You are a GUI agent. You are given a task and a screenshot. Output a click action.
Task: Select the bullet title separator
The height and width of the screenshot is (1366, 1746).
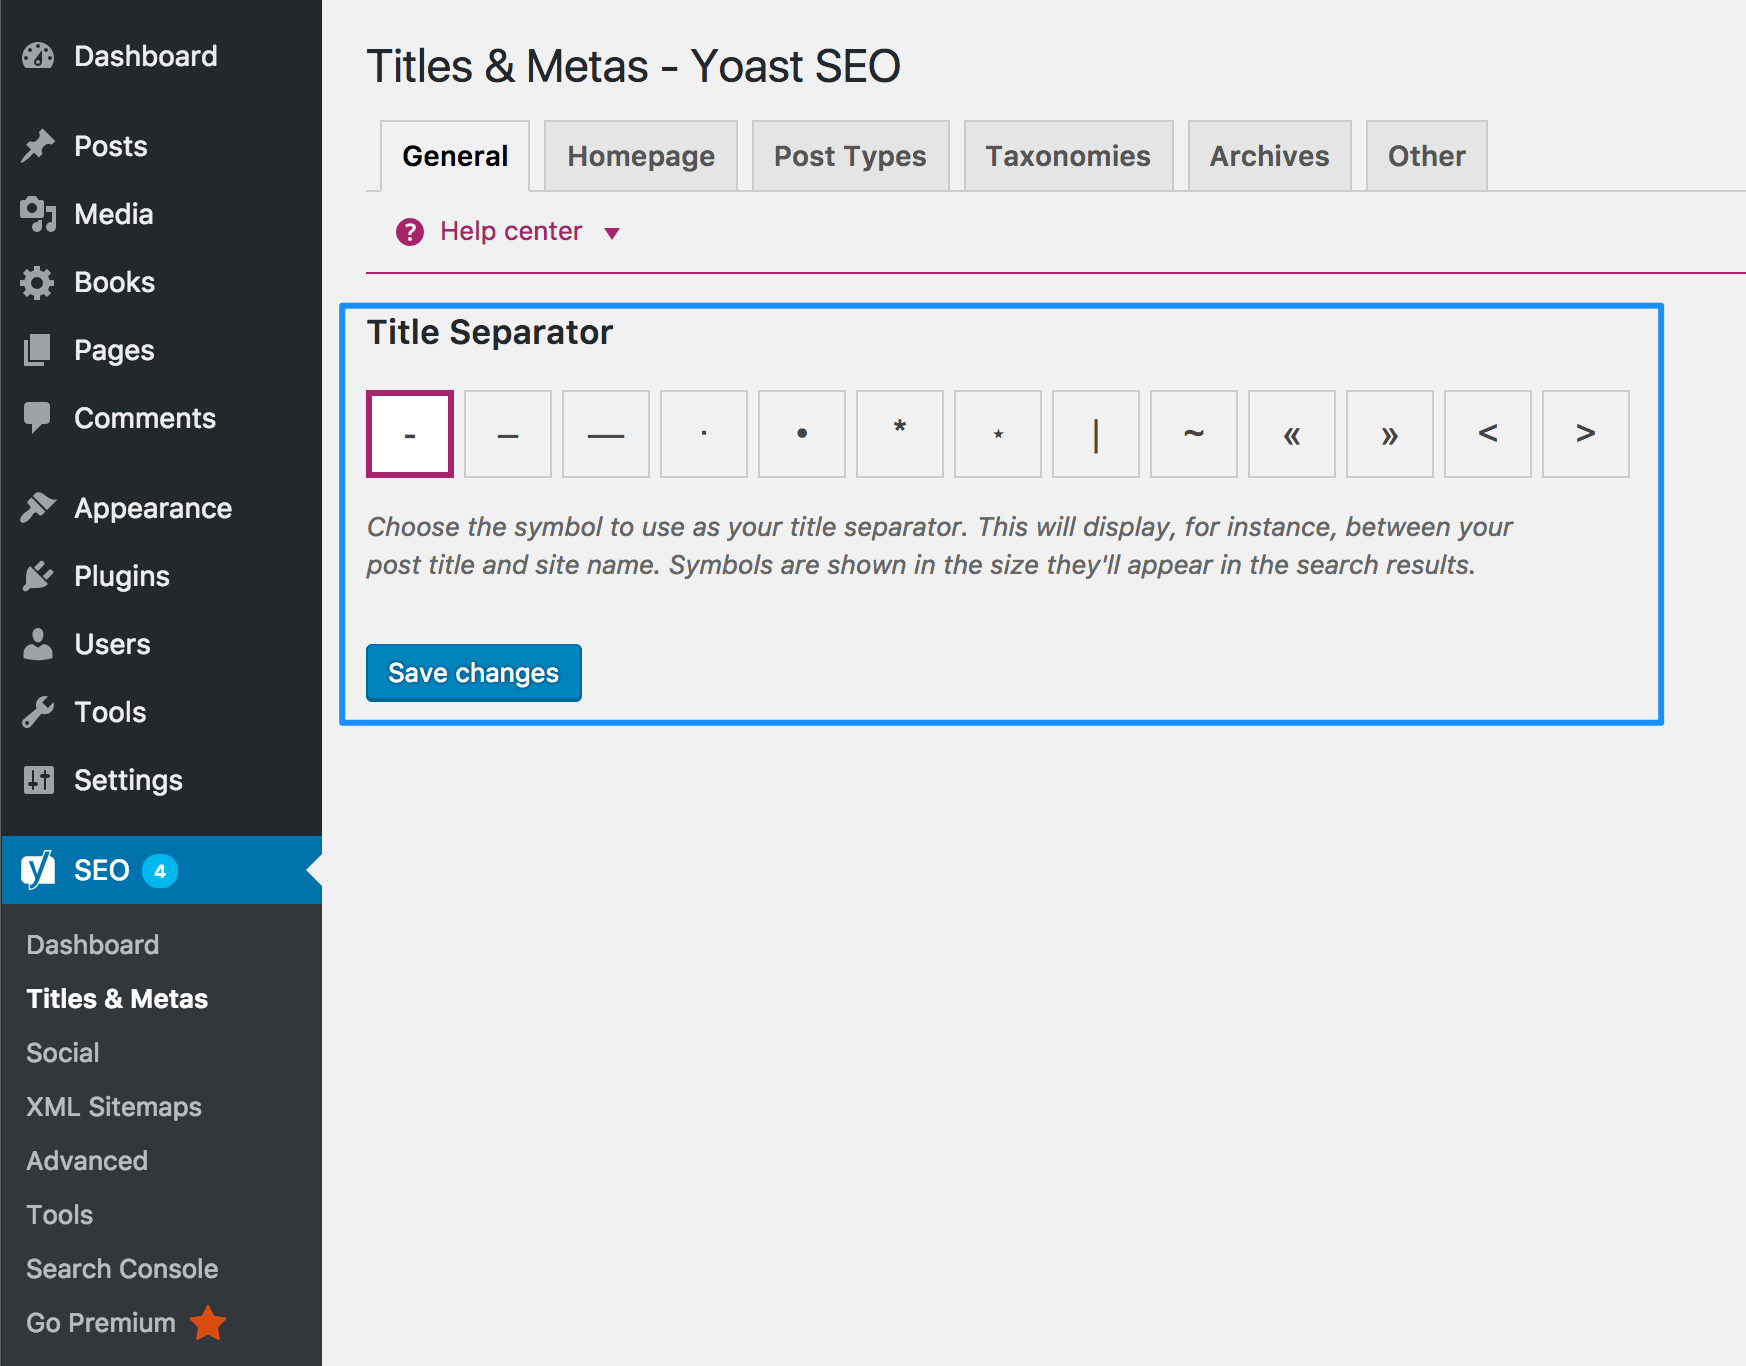click(x=802, y=434)
